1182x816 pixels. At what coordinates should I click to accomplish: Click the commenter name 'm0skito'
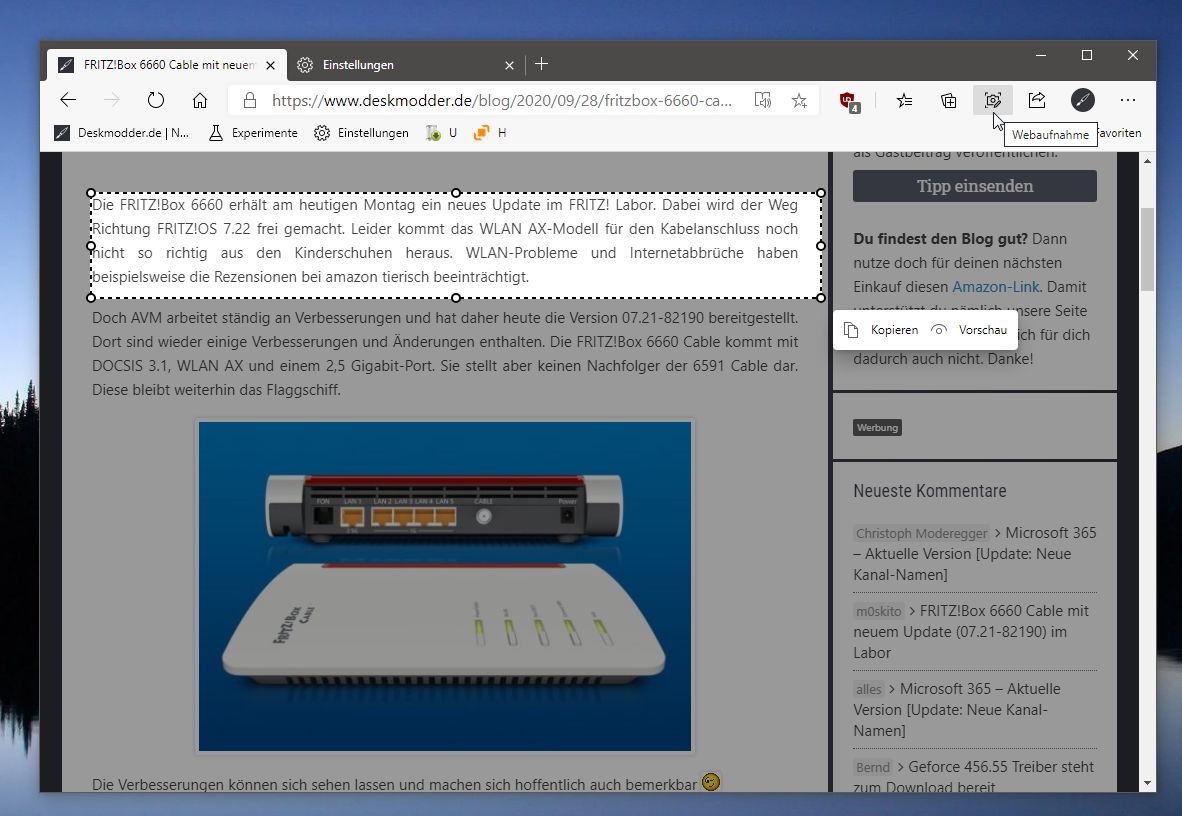(878, 612)
